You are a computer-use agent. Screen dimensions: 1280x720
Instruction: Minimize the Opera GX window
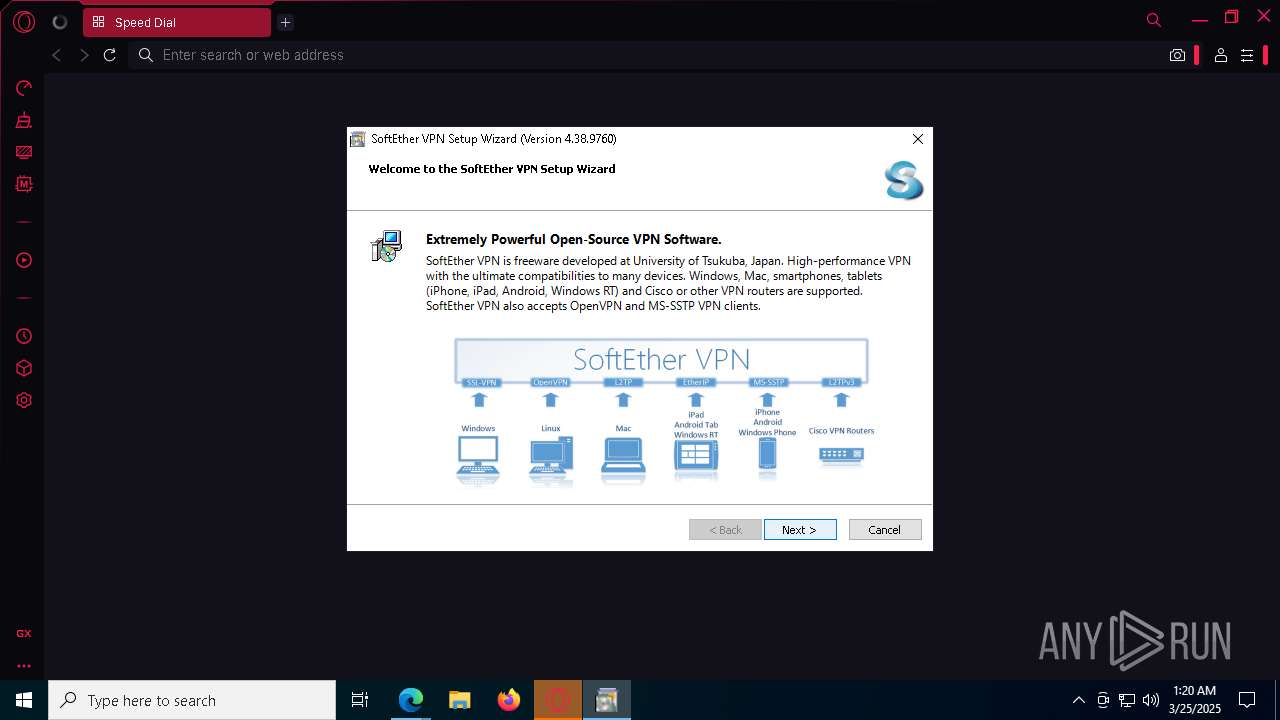1200,19
